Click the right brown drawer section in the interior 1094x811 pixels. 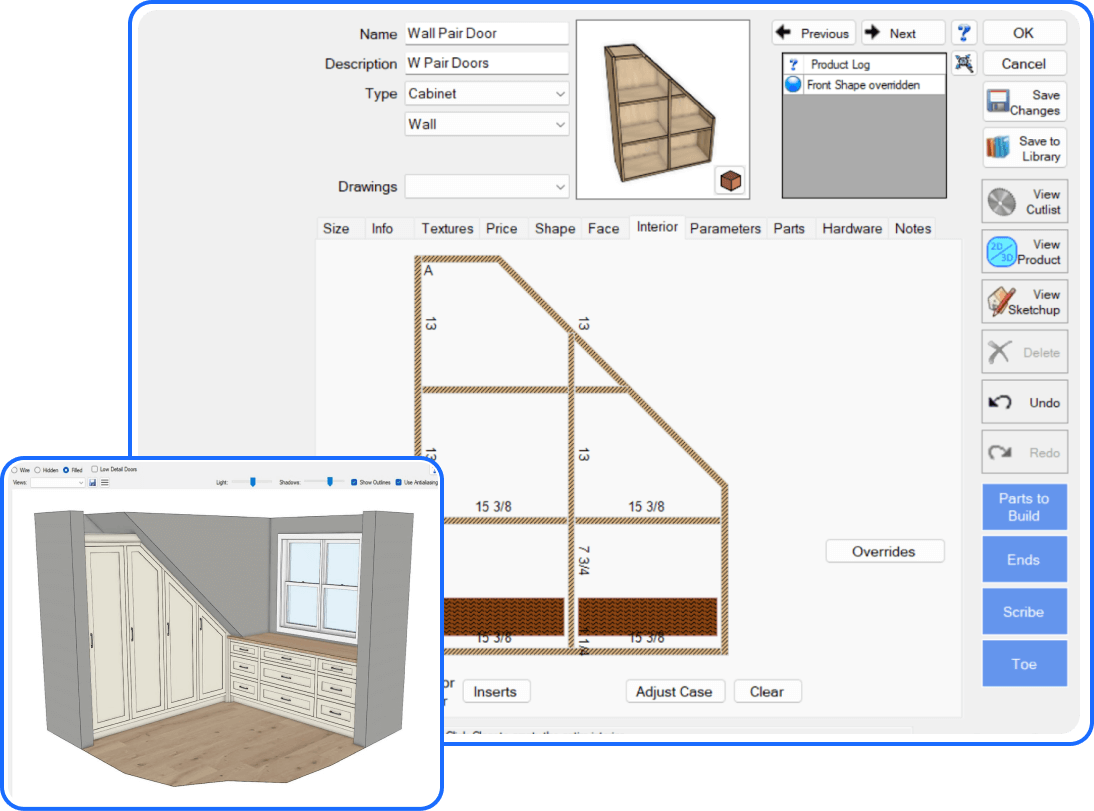point(647,616)
